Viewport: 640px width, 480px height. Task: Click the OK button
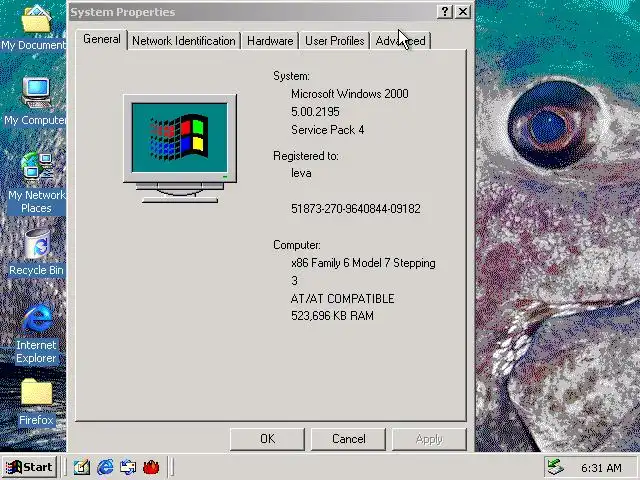pos(267,439)
